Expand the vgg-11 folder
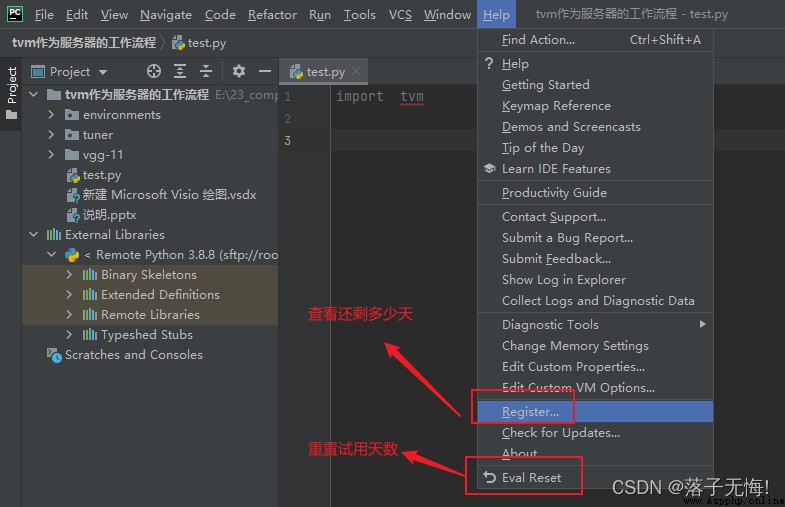 pos(51,155)
